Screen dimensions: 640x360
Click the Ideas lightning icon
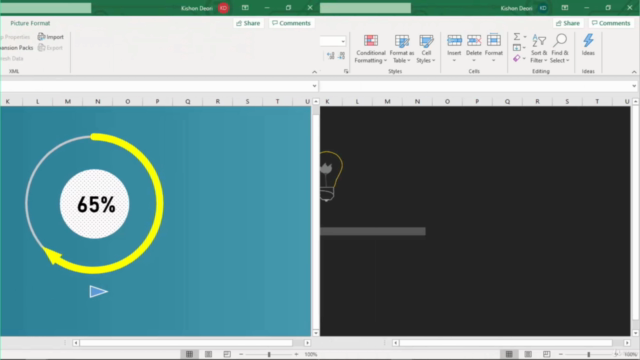click(588, 40)
